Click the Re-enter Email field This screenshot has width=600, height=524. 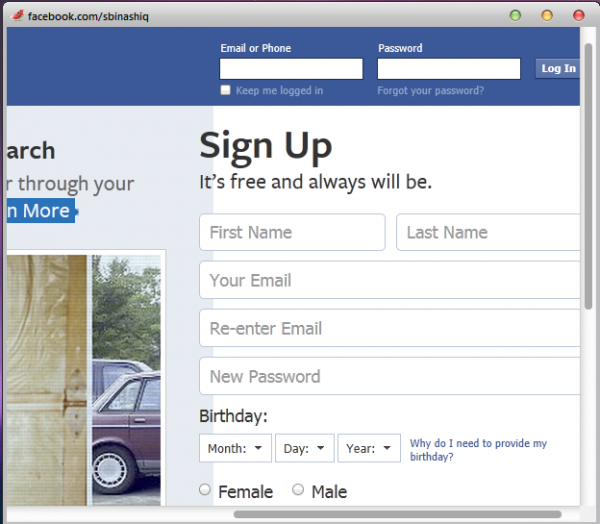coord(390,328)
